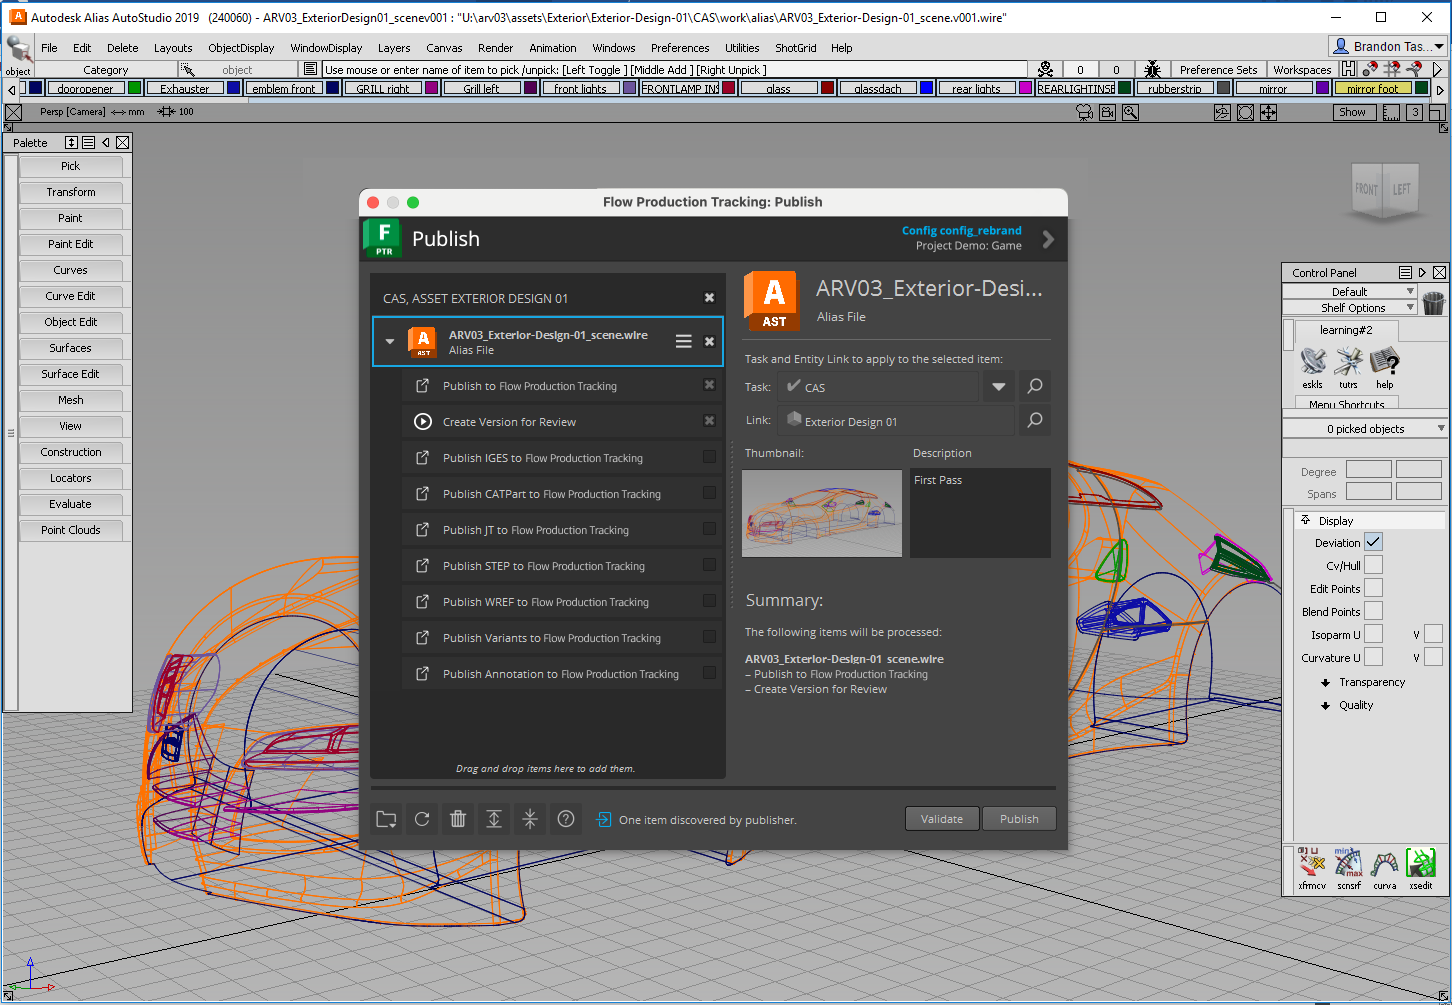Click the skull and crossbones icon in prompt bar

click(1045, 69)
